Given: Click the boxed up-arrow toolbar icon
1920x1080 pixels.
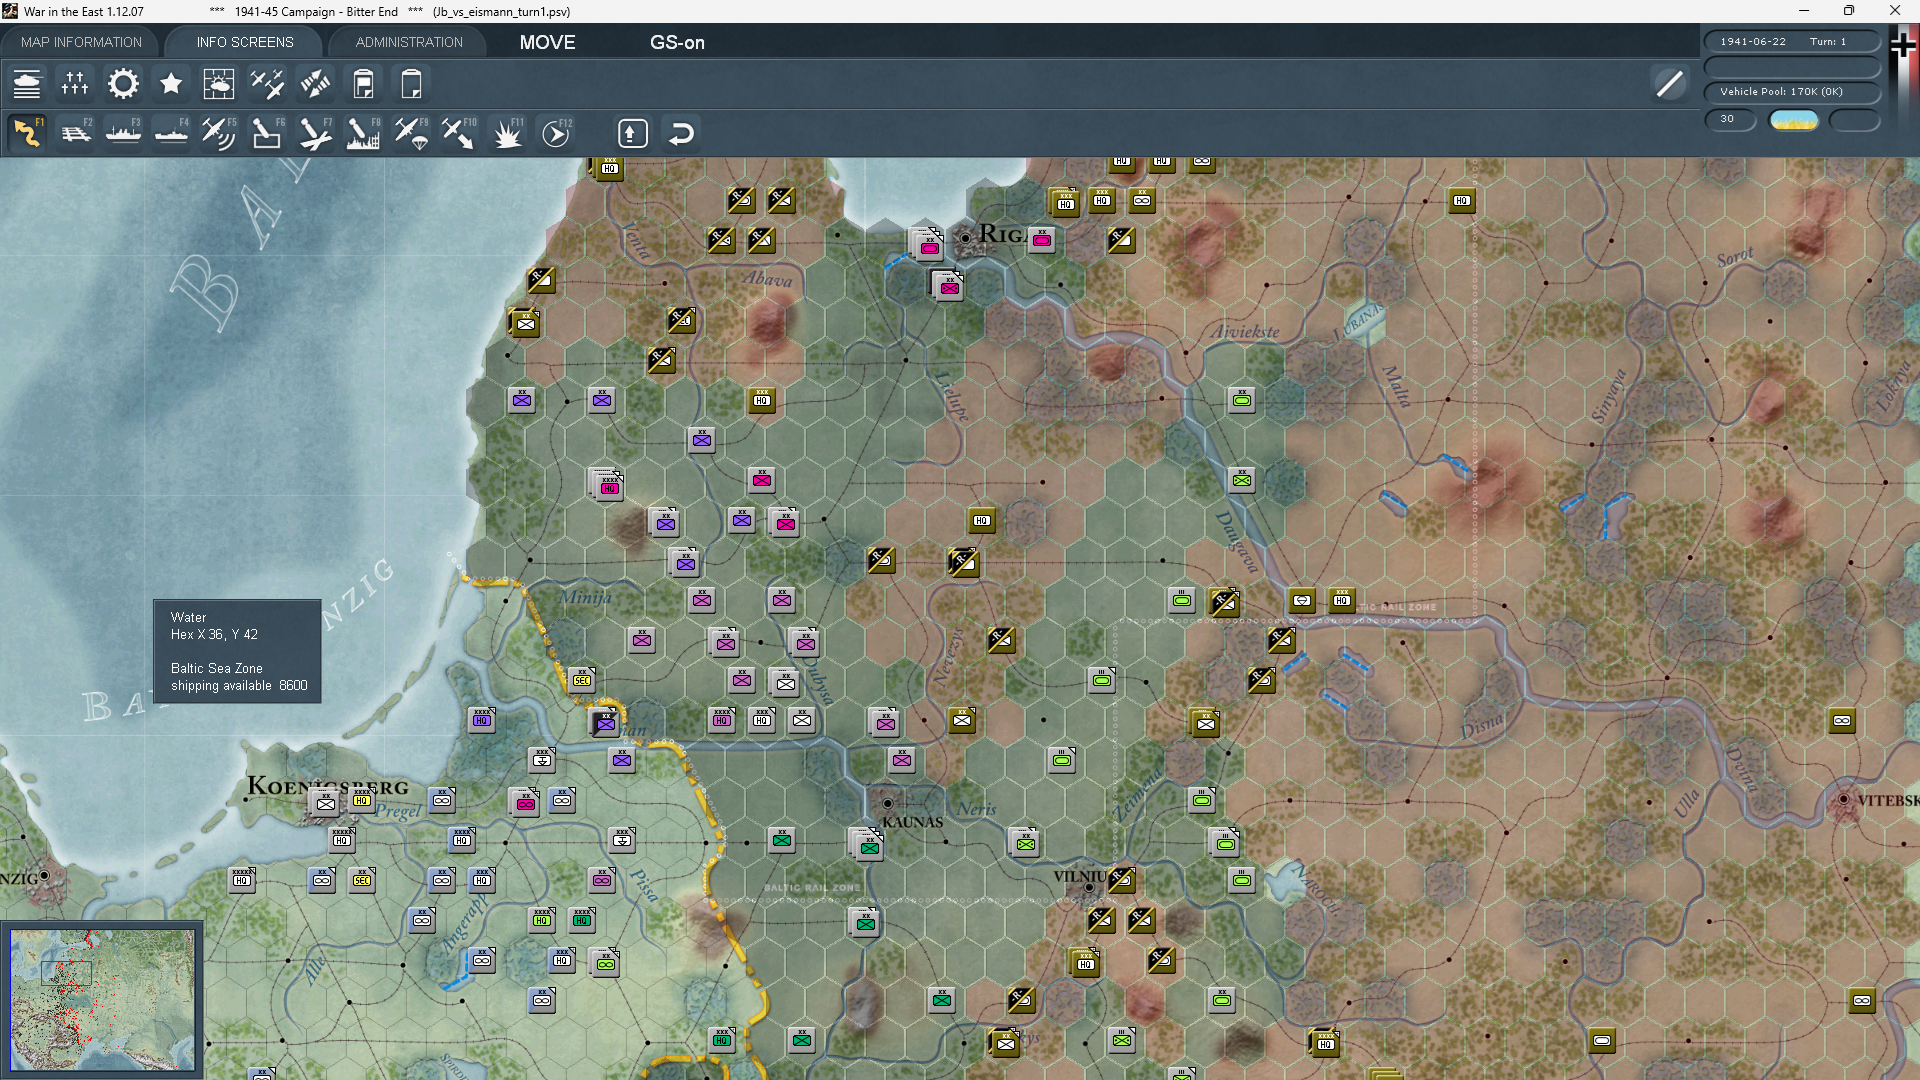Looking at the screenshot, I should 633,133.
